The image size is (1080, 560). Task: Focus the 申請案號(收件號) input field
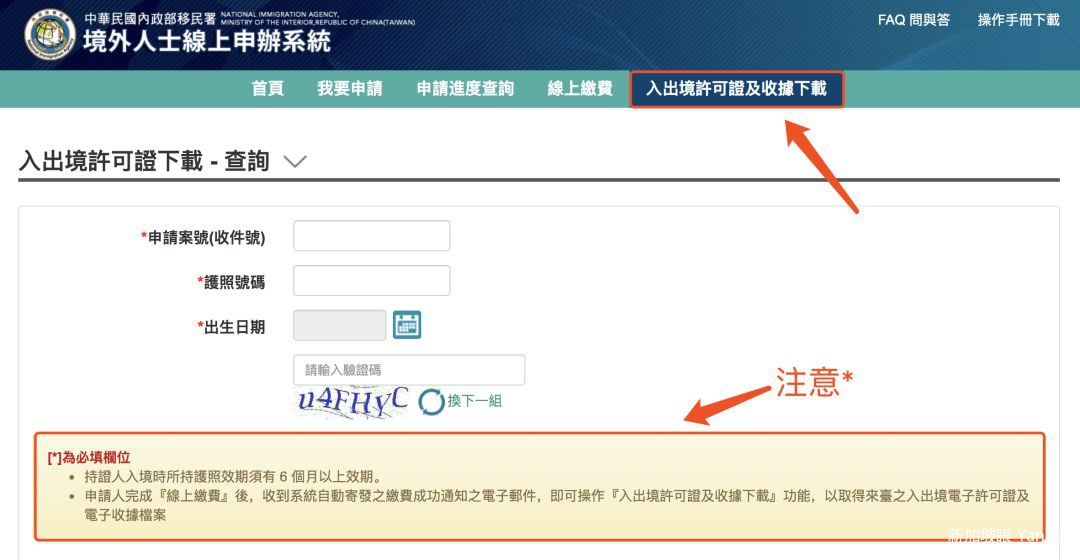pyautogui.click(x=371, y=236)
